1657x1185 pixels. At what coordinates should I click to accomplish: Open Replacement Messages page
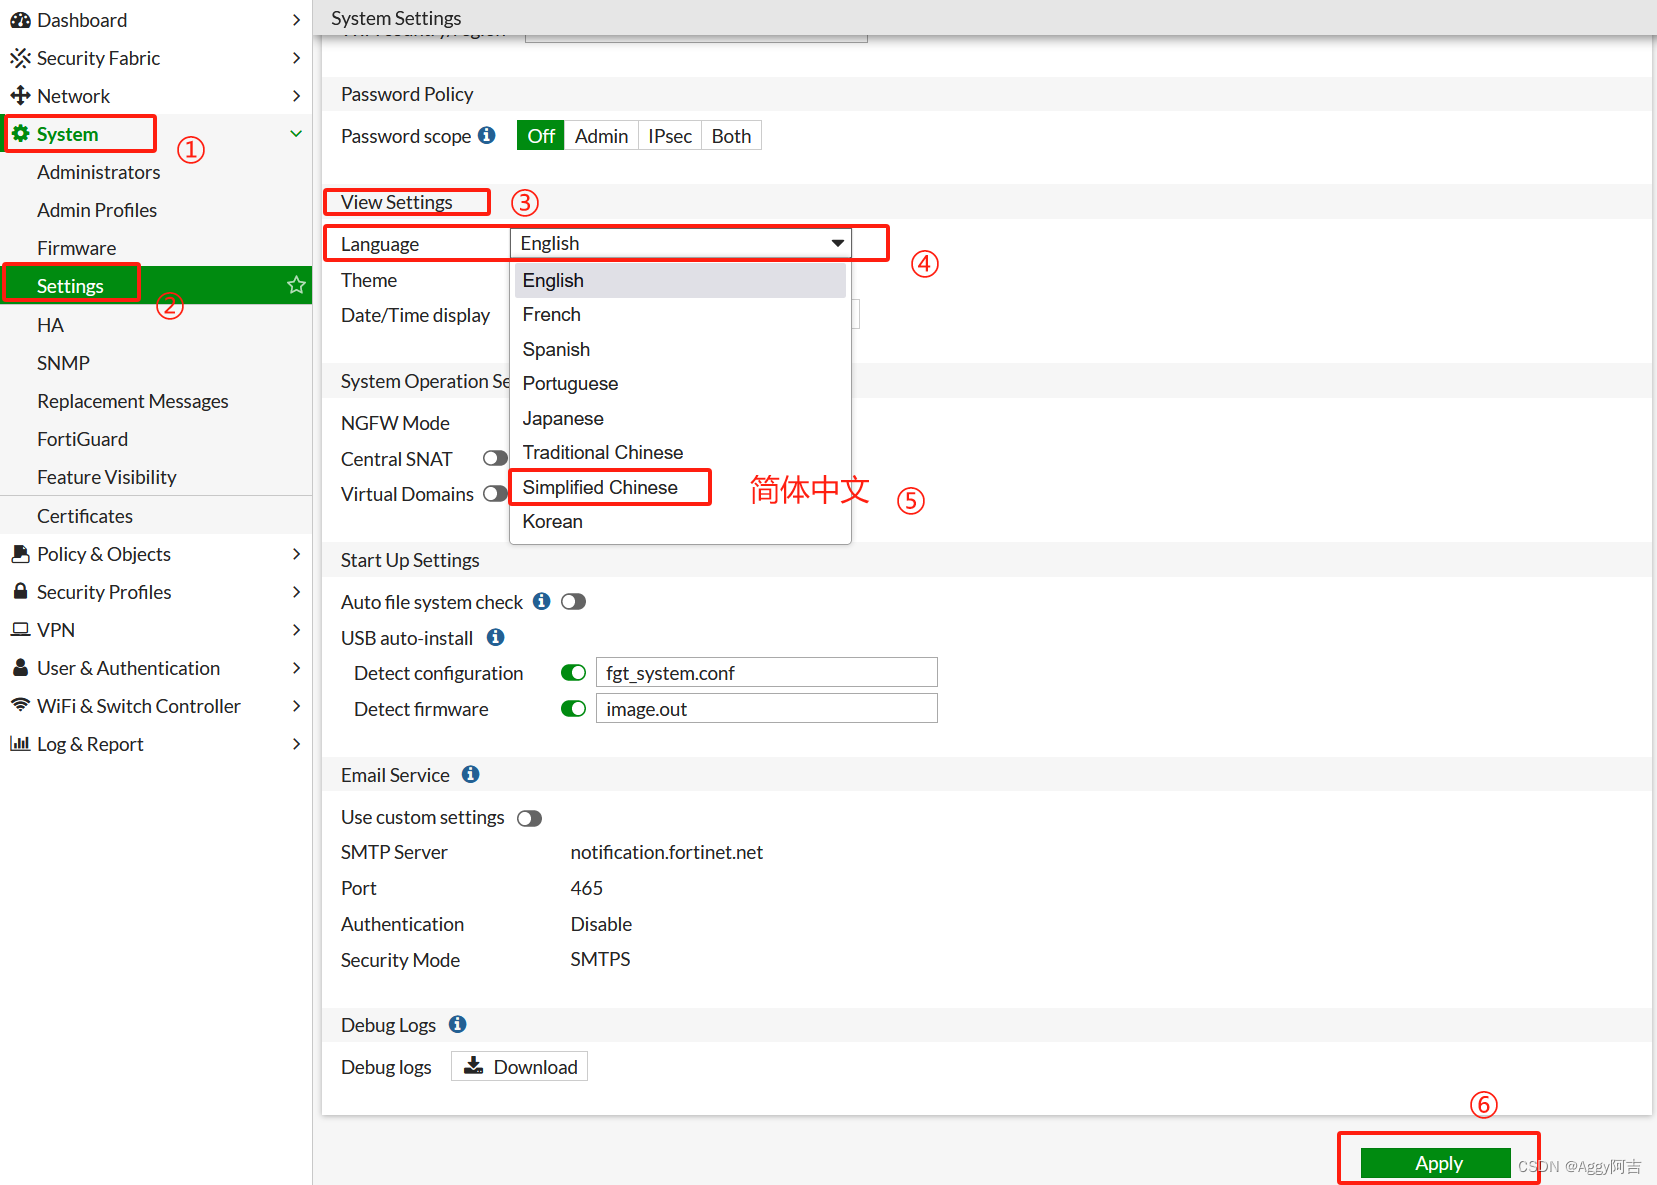(132, 401)
